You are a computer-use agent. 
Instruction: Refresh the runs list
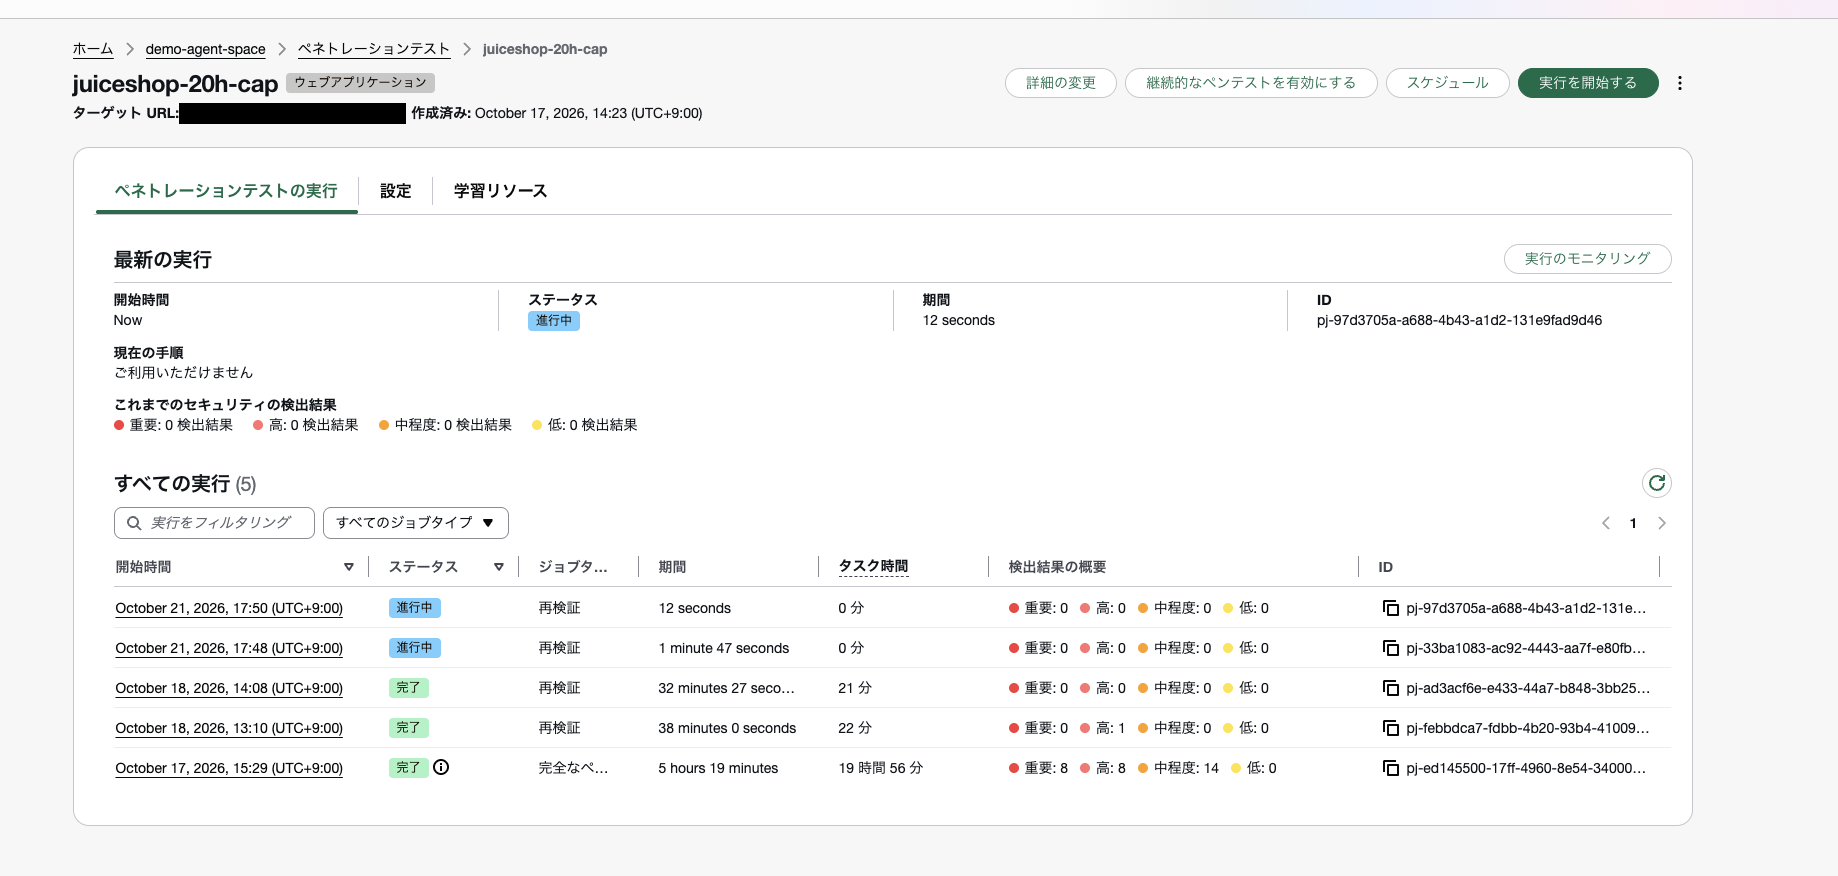pyautogui.click(x=1657, y=483)
